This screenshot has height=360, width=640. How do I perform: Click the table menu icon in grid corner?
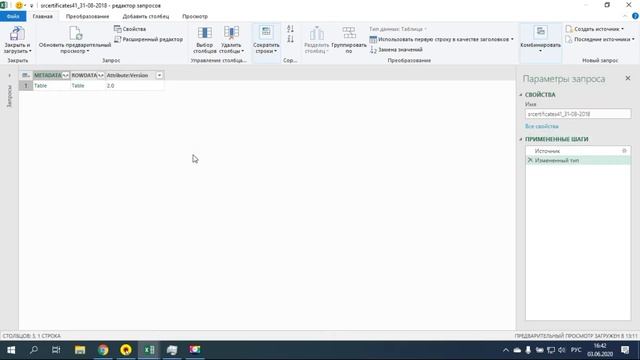26,75
